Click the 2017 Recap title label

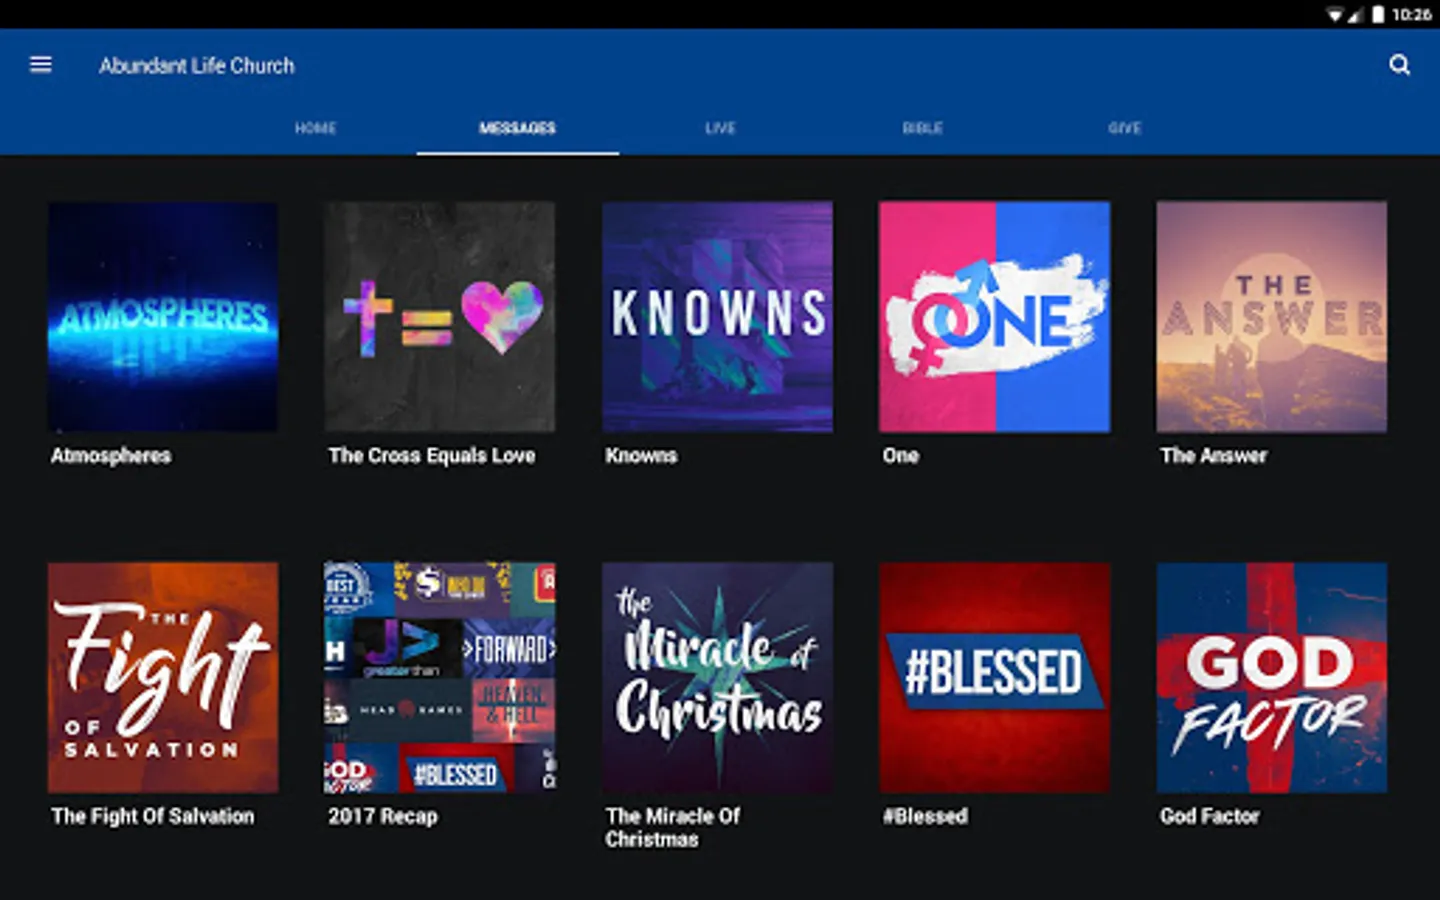pyautogui.click(x=383, y=816)
